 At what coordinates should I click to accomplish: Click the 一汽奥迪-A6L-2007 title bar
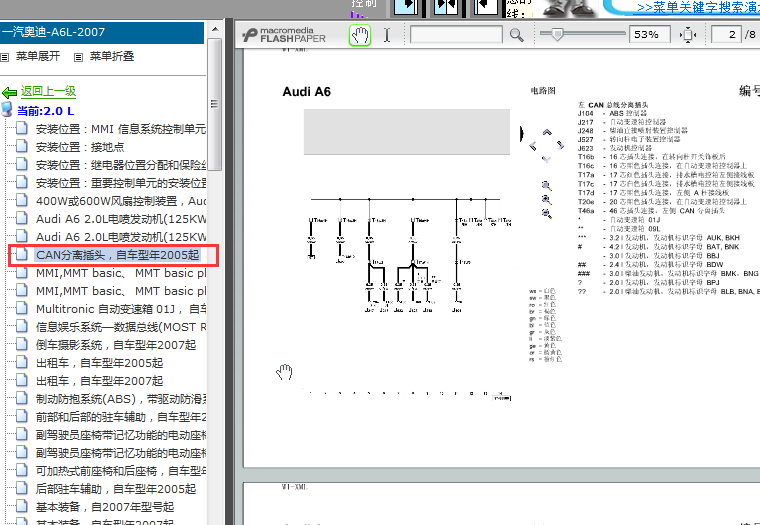click(102, 32)
